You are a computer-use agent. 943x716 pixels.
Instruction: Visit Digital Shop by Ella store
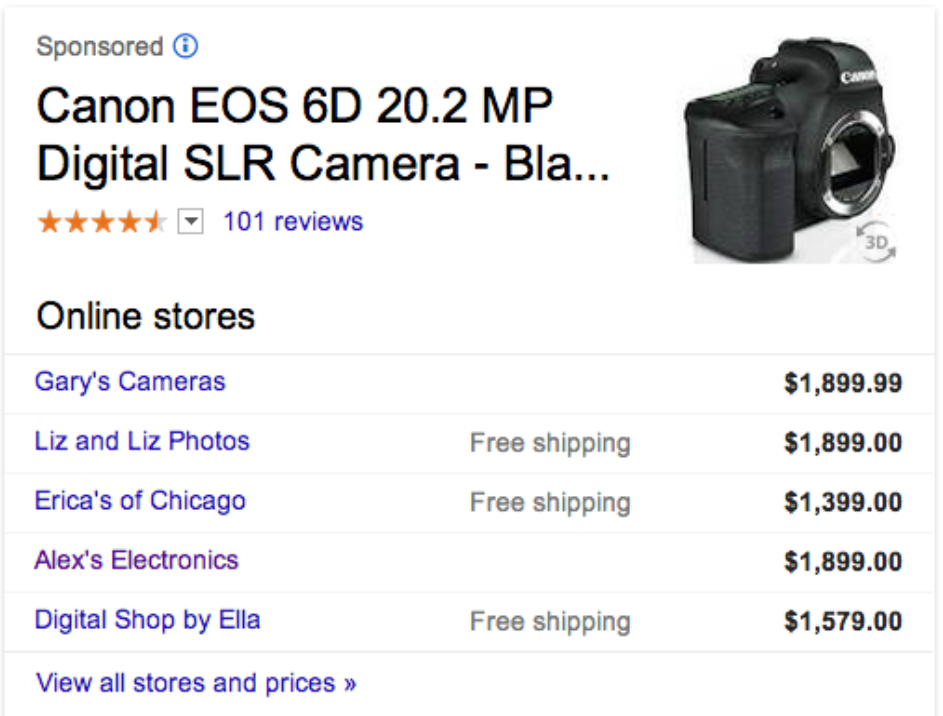click(147, 620)
